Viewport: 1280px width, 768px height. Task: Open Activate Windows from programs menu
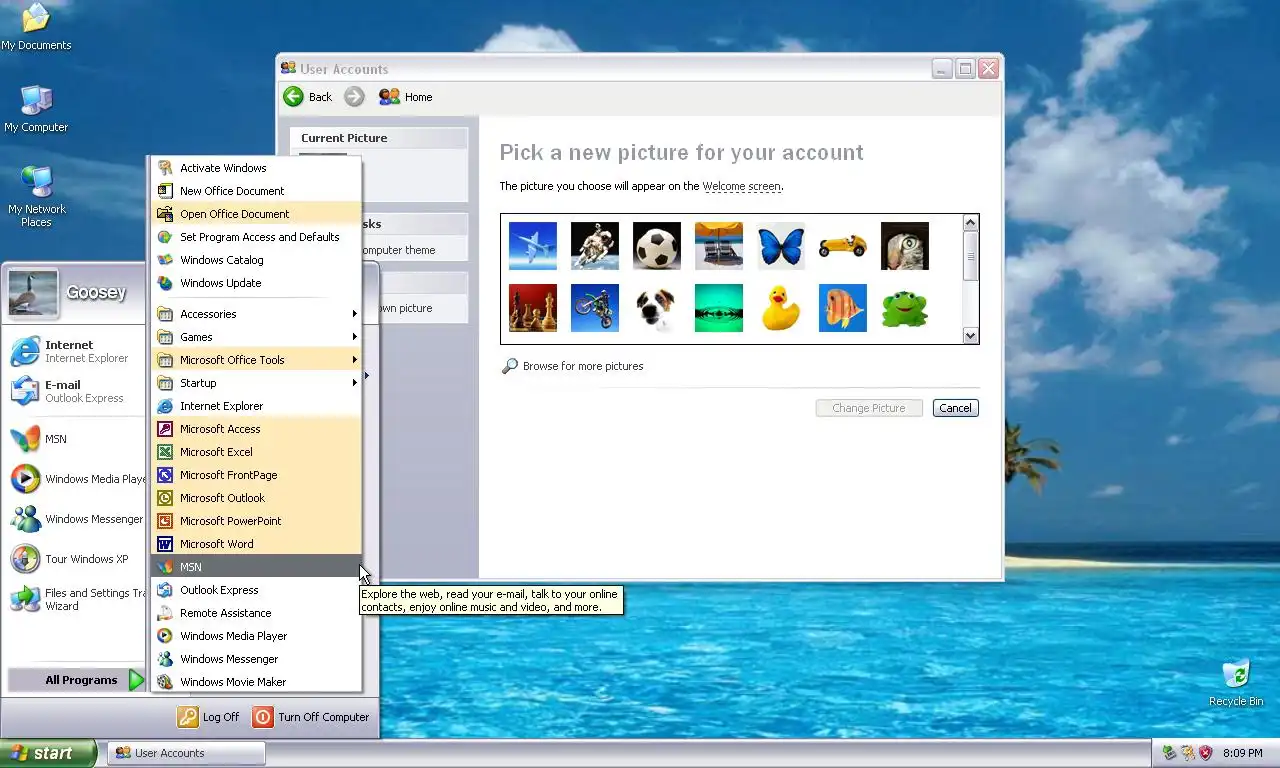pyautogui.click(x=256, y=168)
